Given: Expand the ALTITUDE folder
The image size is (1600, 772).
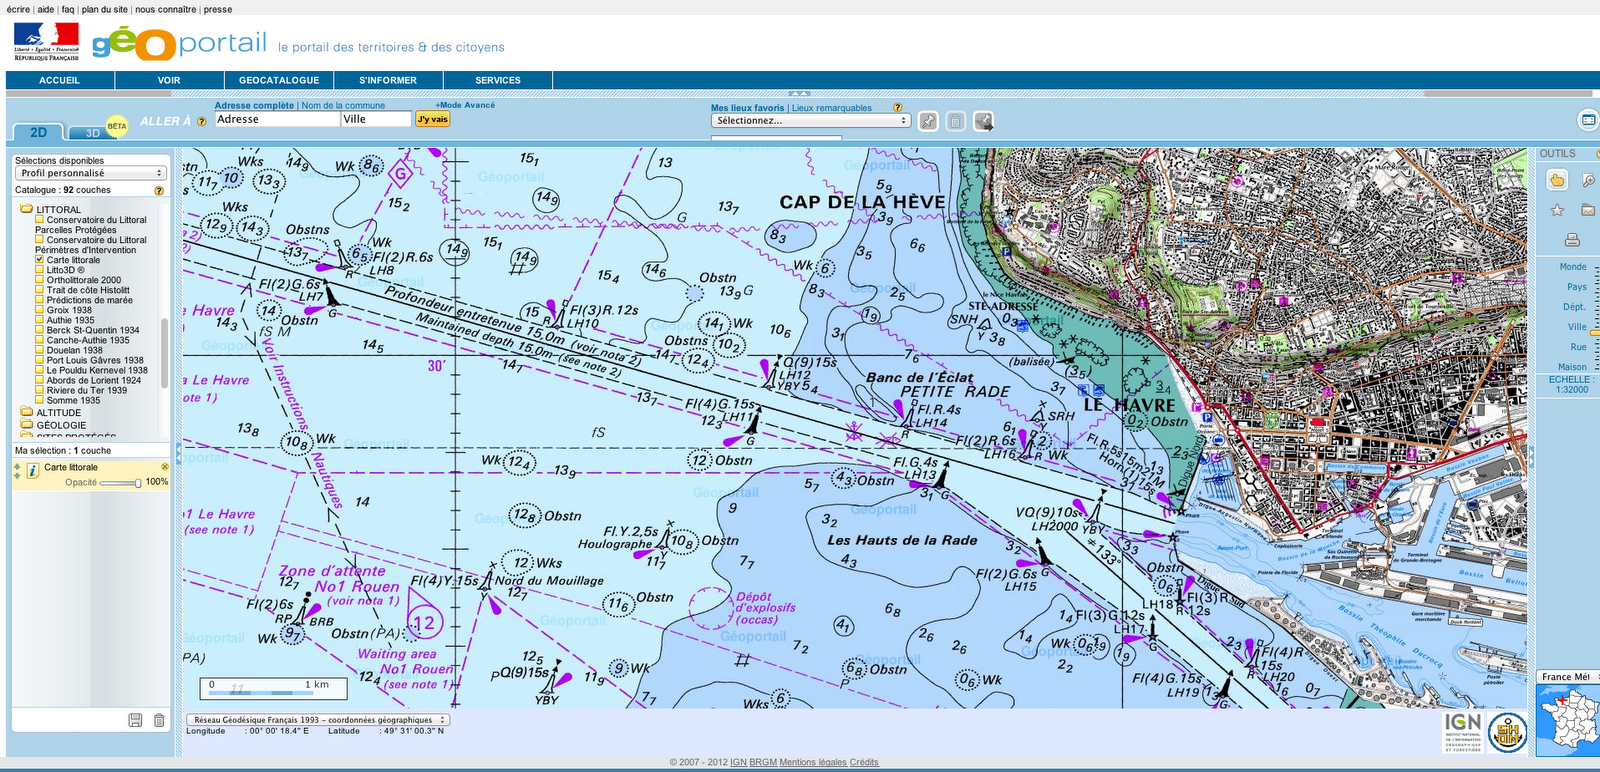Looking at the screenshot, I should click(x=27, y=412).
